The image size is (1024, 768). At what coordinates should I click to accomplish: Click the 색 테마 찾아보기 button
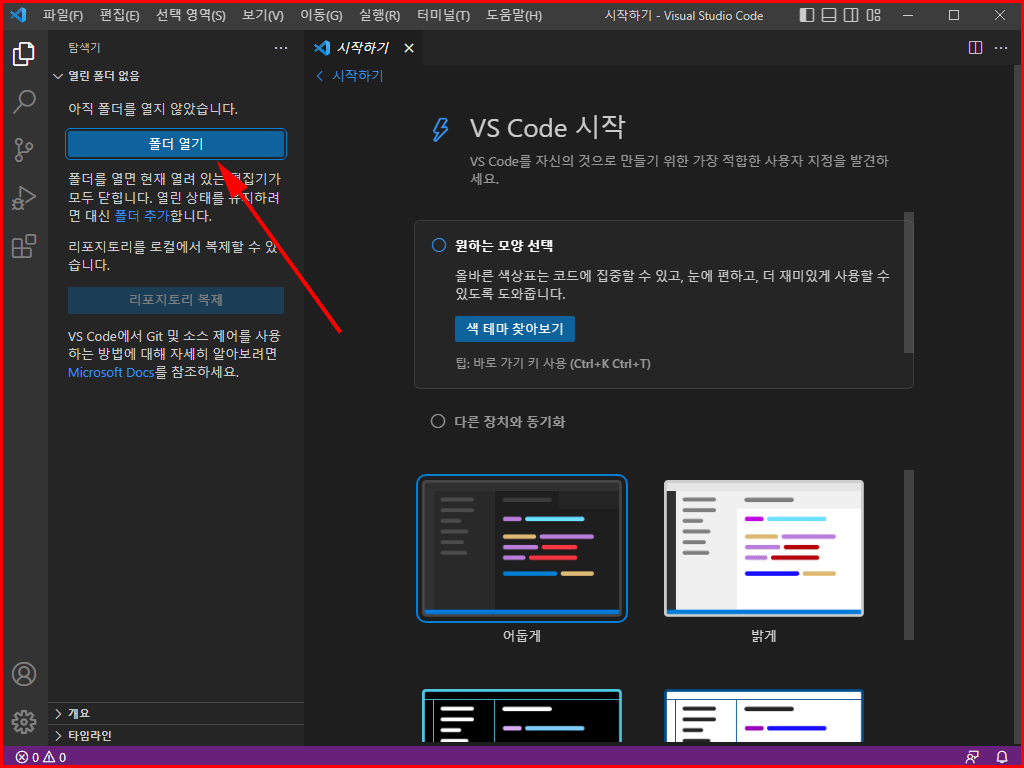[515, 328]
